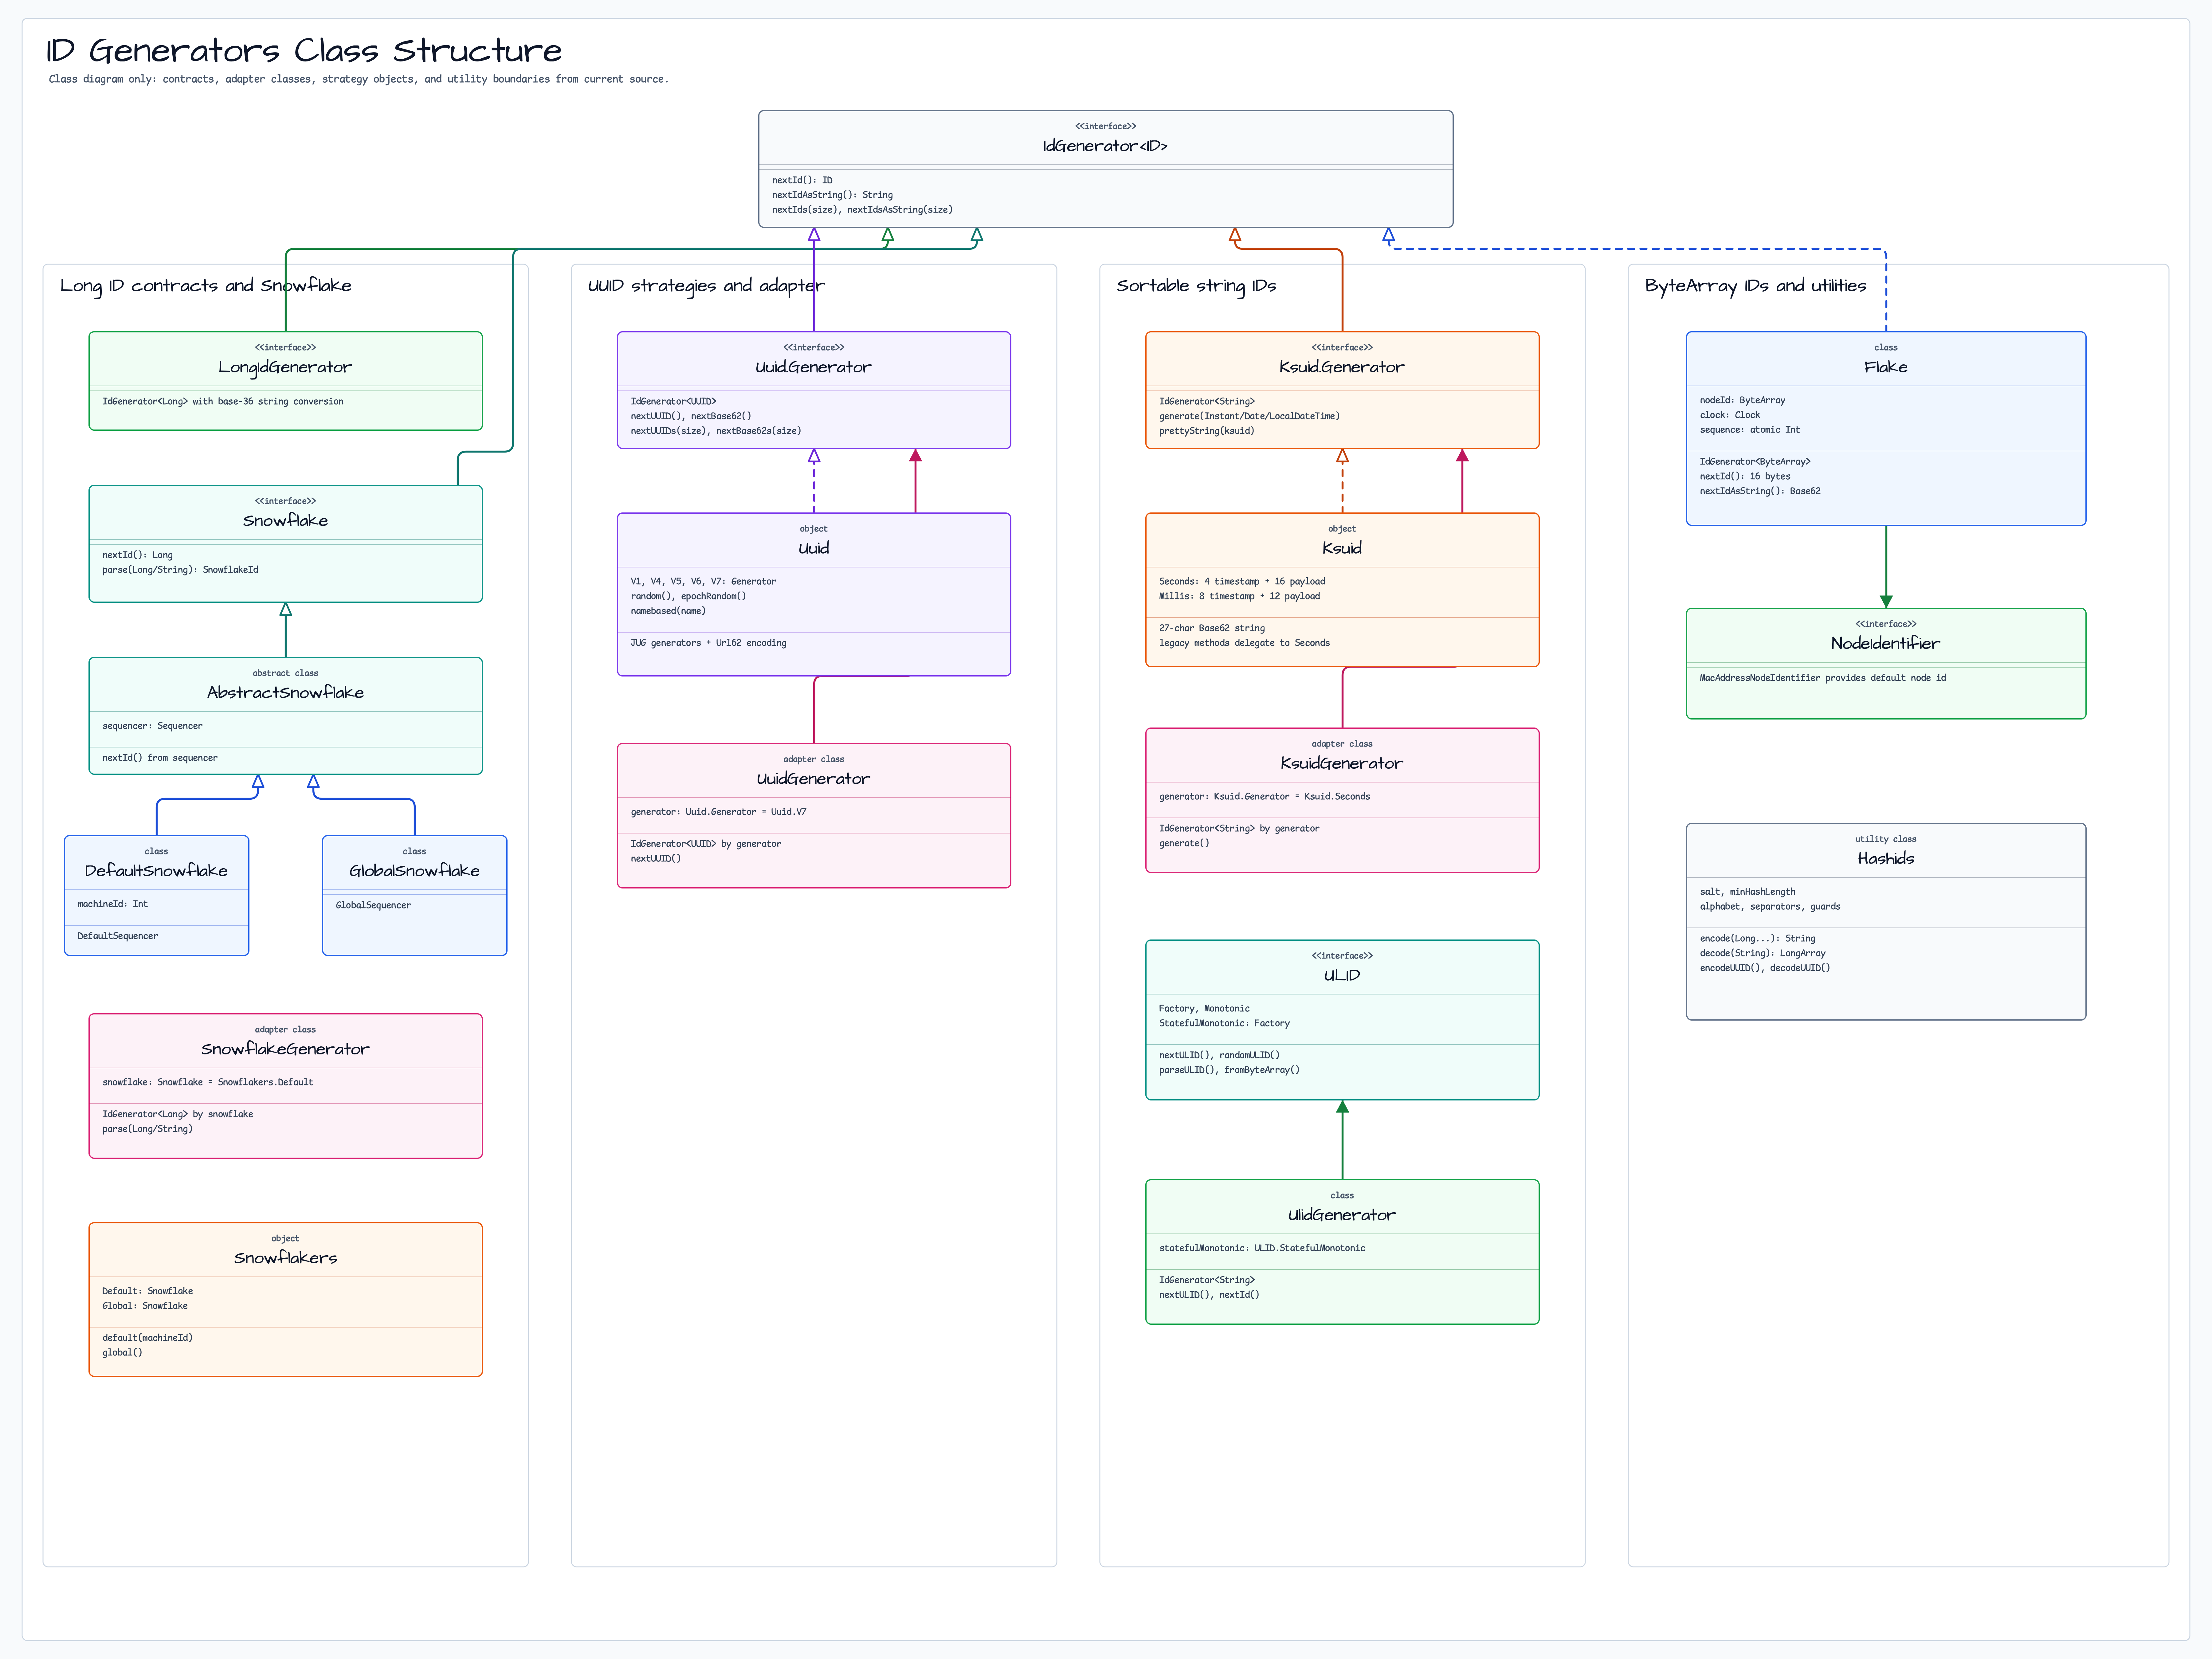Select the LongIdGenerator class name
This screenshot has height=1659, width=2212.
285,367
